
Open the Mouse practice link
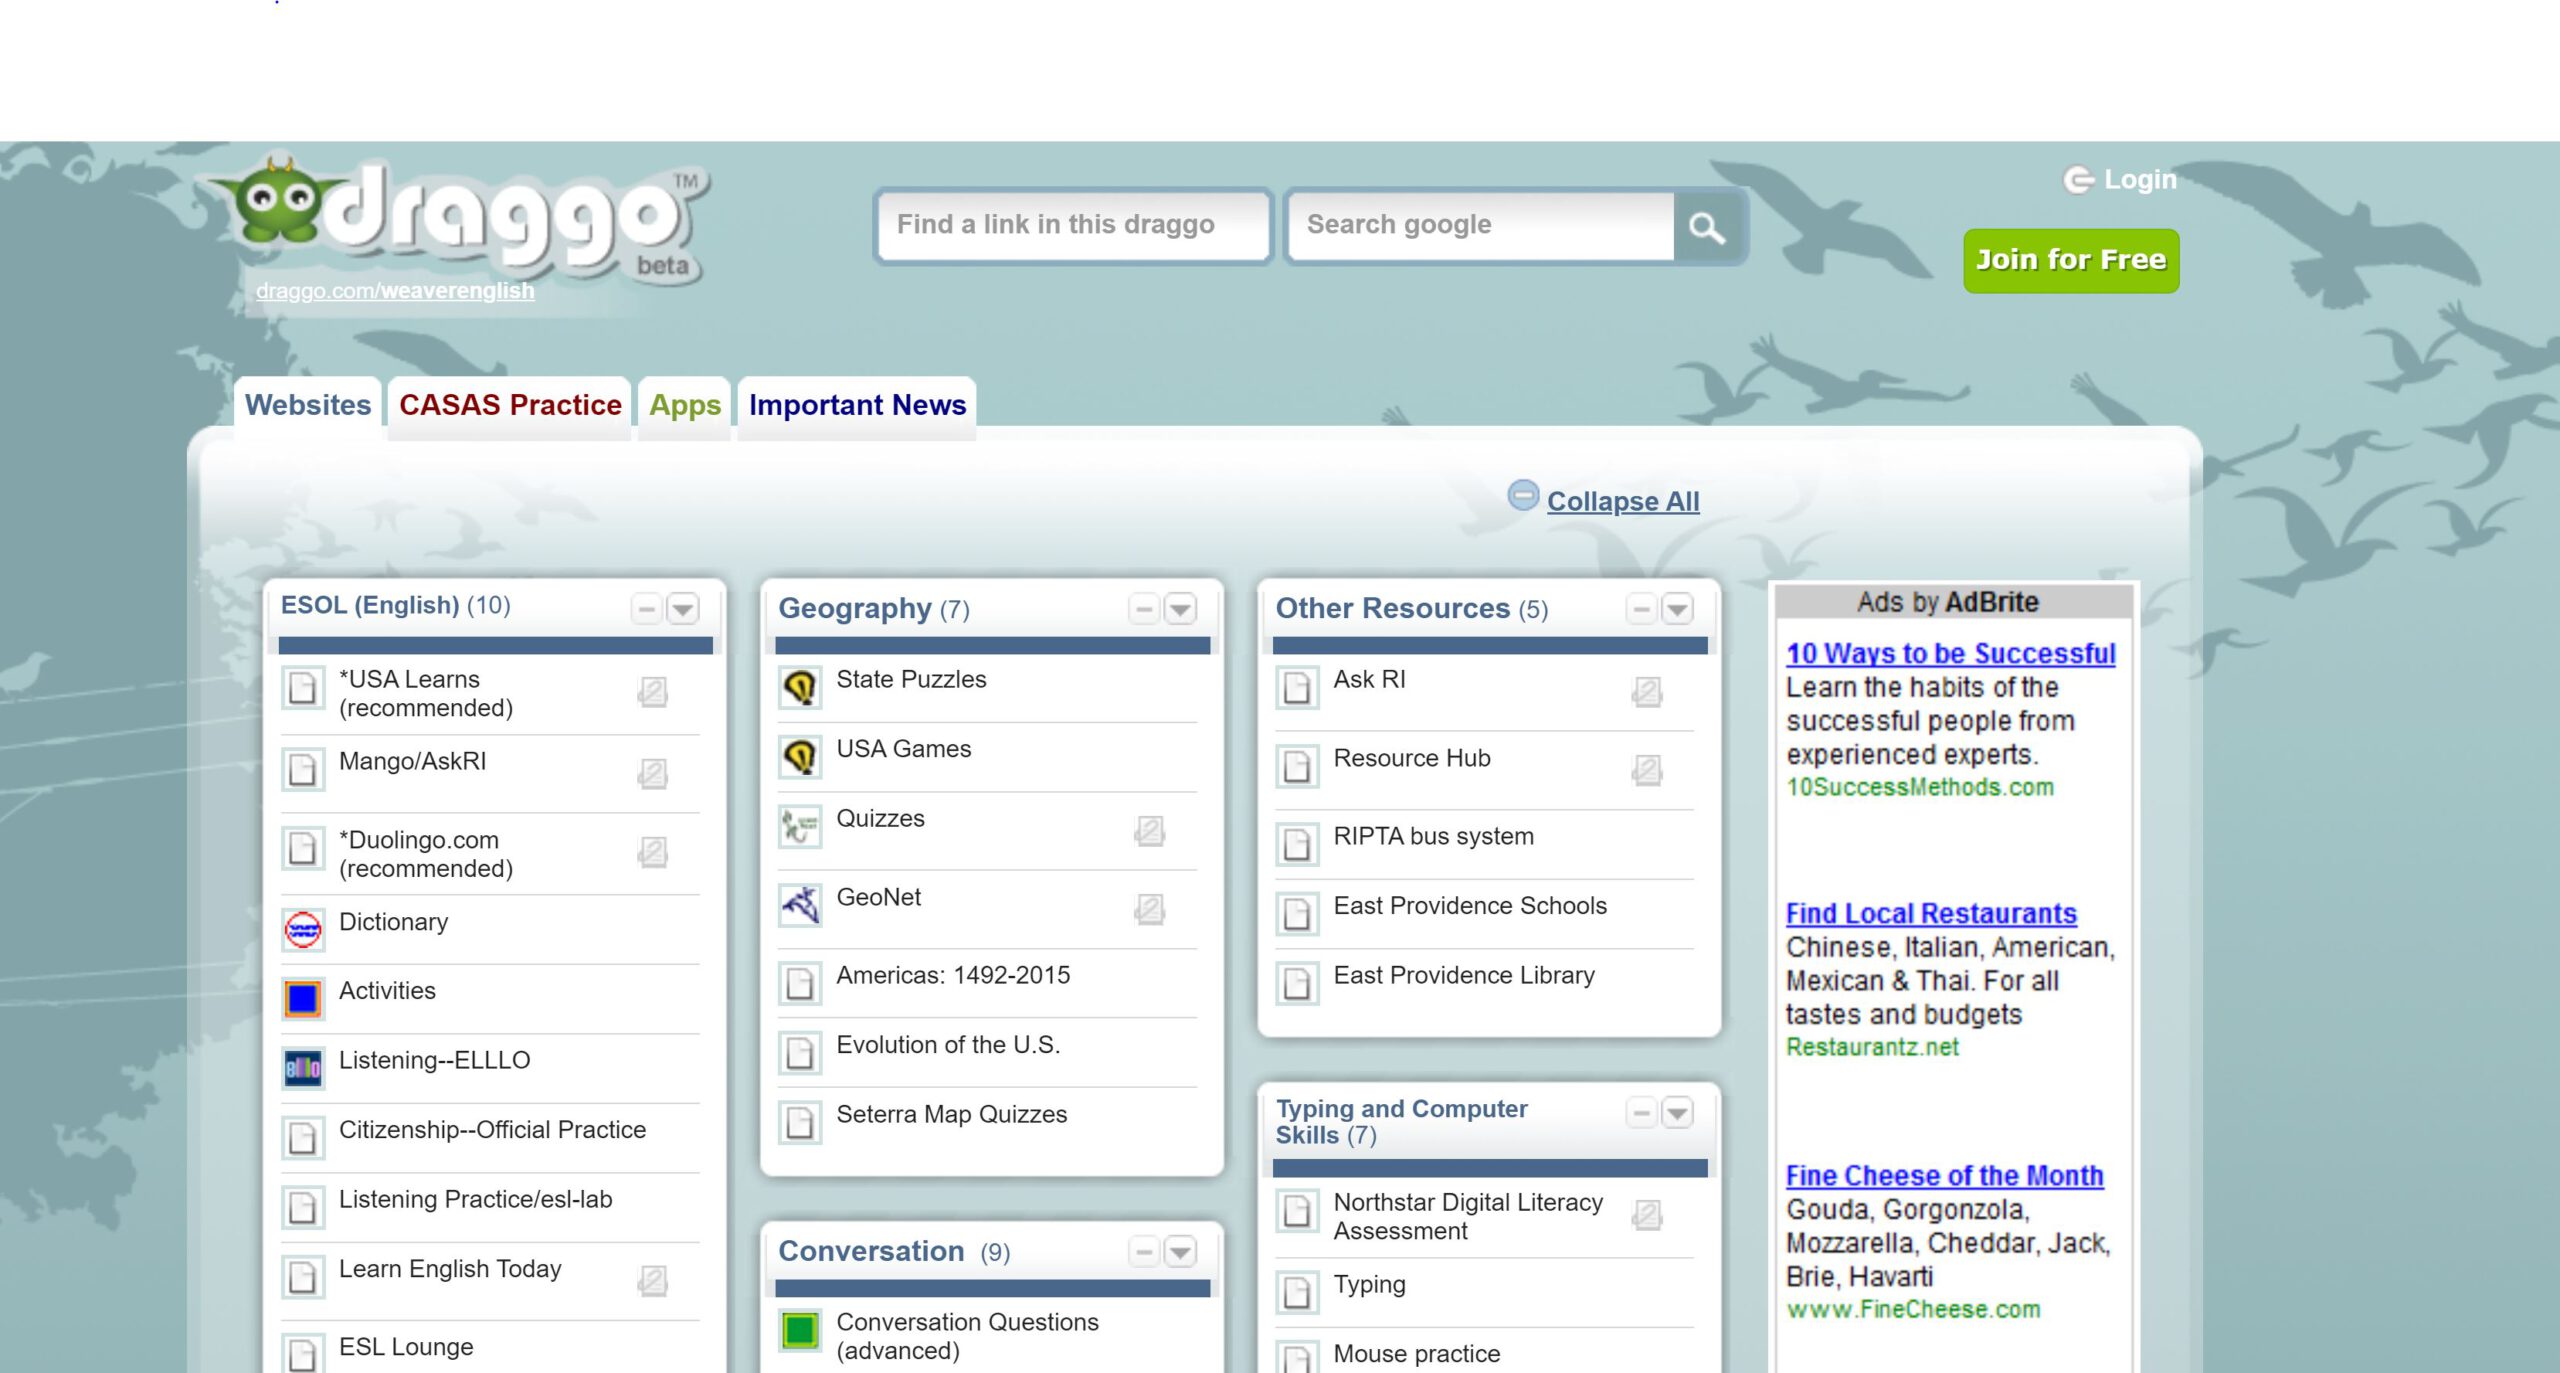click(1416, 1353)
